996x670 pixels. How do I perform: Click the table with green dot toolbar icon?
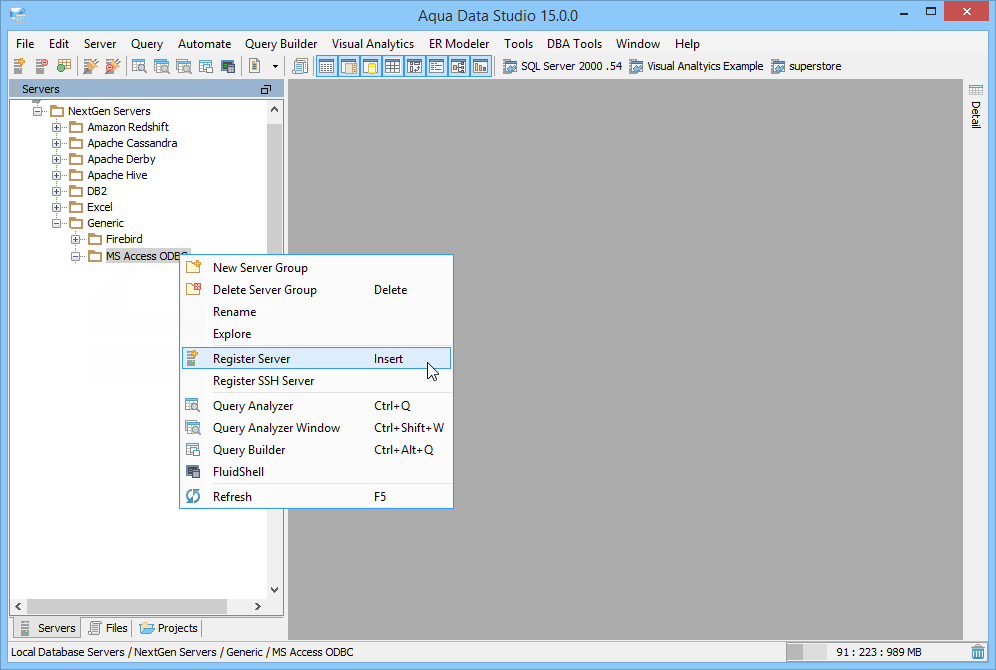pos(64,65)
